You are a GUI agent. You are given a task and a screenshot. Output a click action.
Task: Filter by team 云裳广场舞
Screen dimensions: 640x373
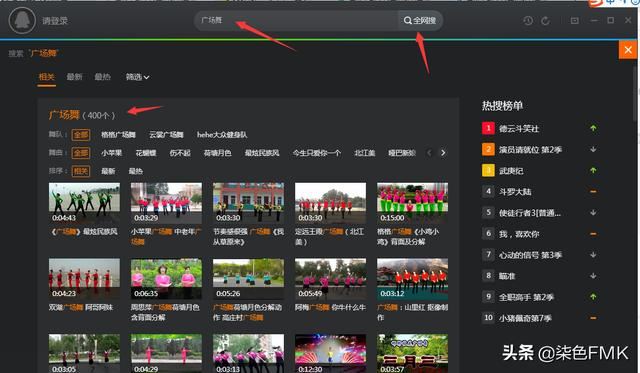(x=166, y=135)
